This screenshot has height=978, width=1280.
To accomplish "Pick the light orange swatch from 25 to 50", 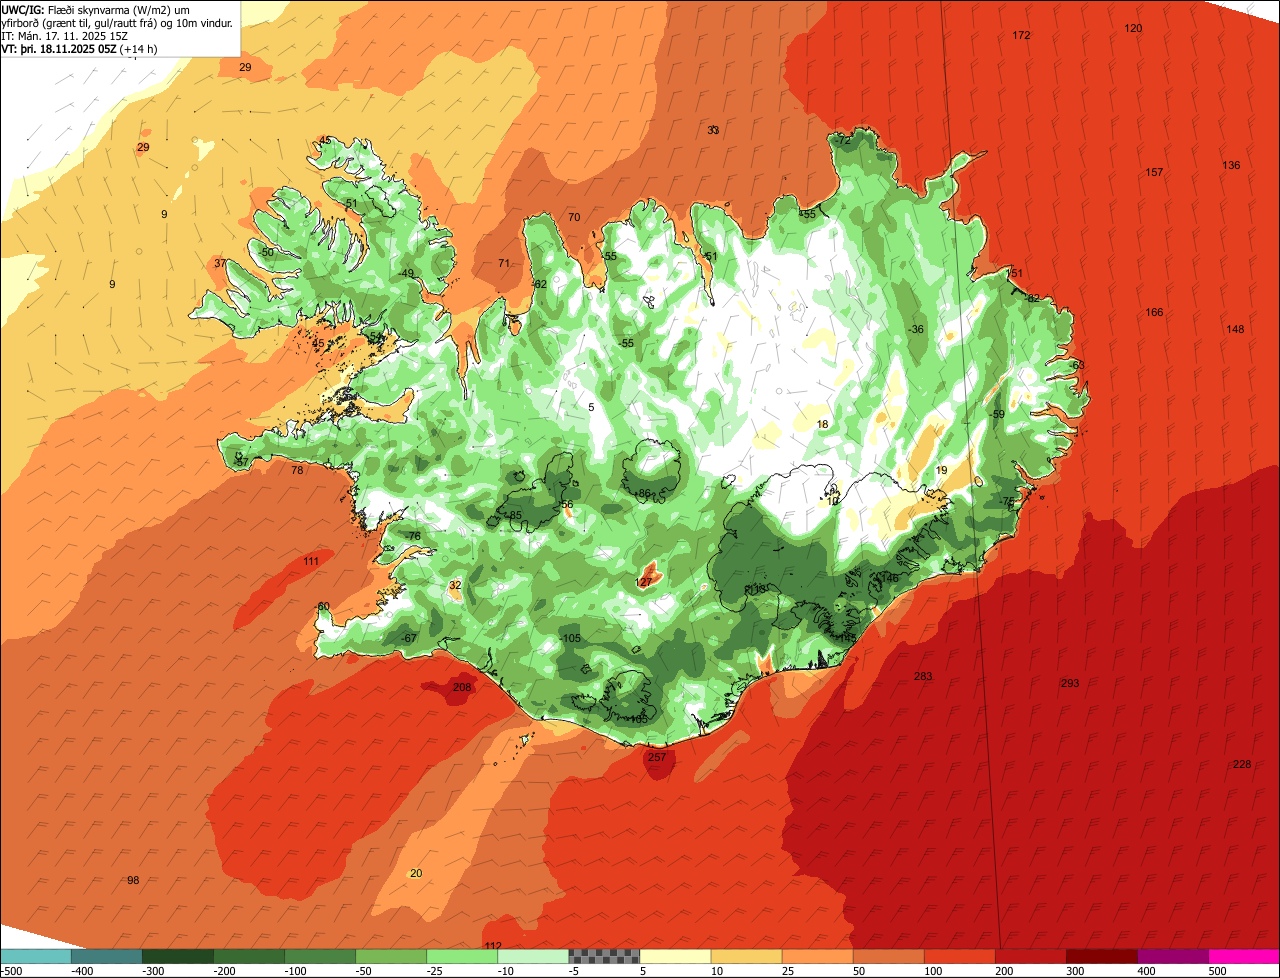I will [x=816, y=956].
